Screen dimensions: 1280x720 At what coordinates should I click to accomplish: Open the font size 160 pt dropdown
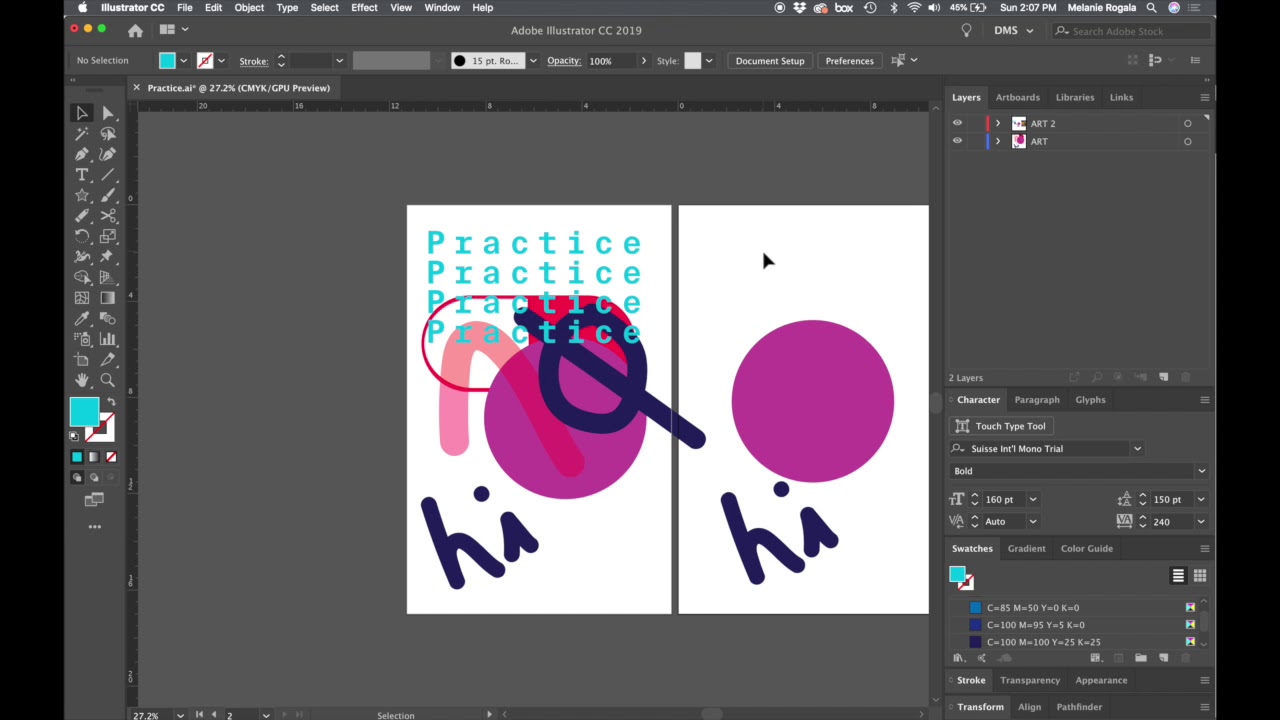pos(1033,499)
